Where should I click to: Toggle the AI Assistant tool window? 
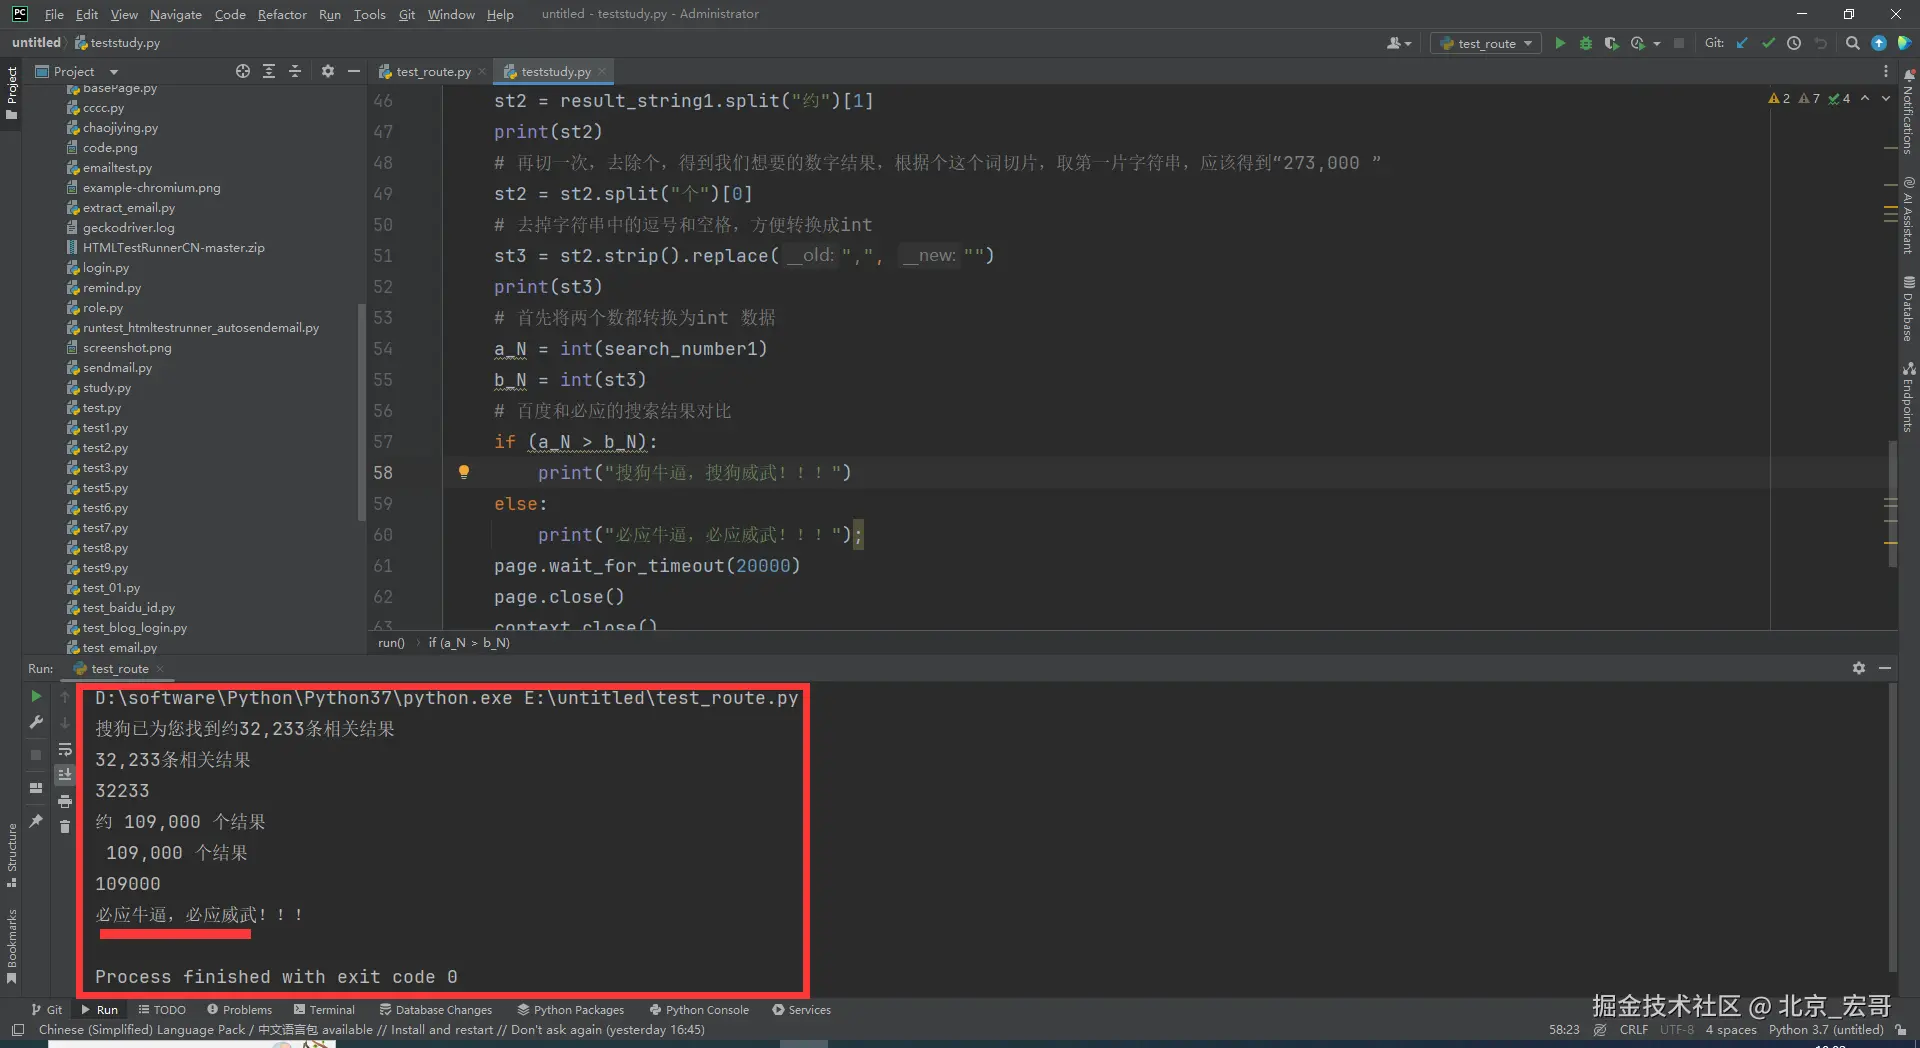(x=1909, y=215)
